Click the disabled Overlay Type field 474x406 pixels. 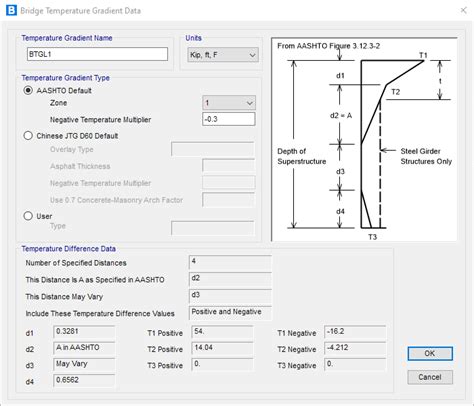pyautogui.click(x=213, y=149)
